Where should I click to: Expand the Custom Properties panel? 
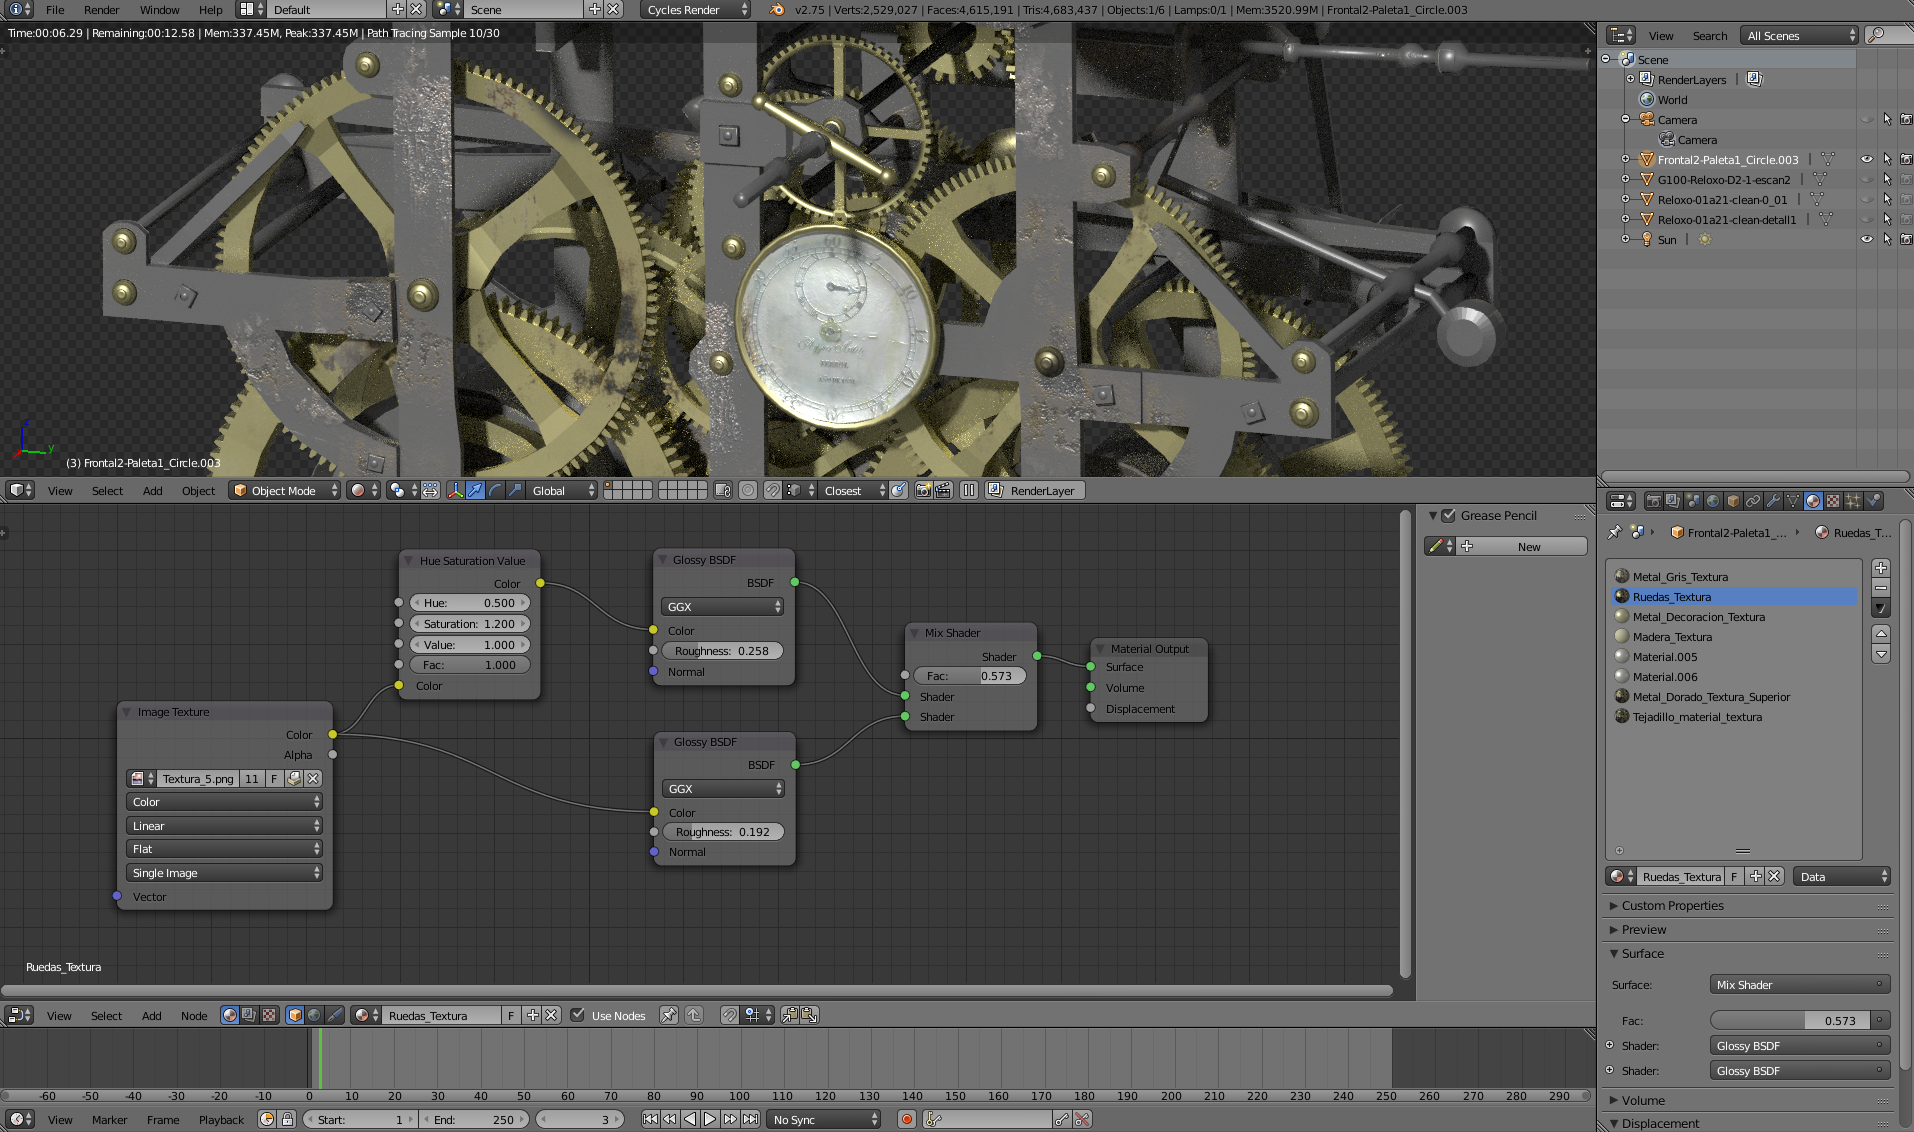(1672, 906)
